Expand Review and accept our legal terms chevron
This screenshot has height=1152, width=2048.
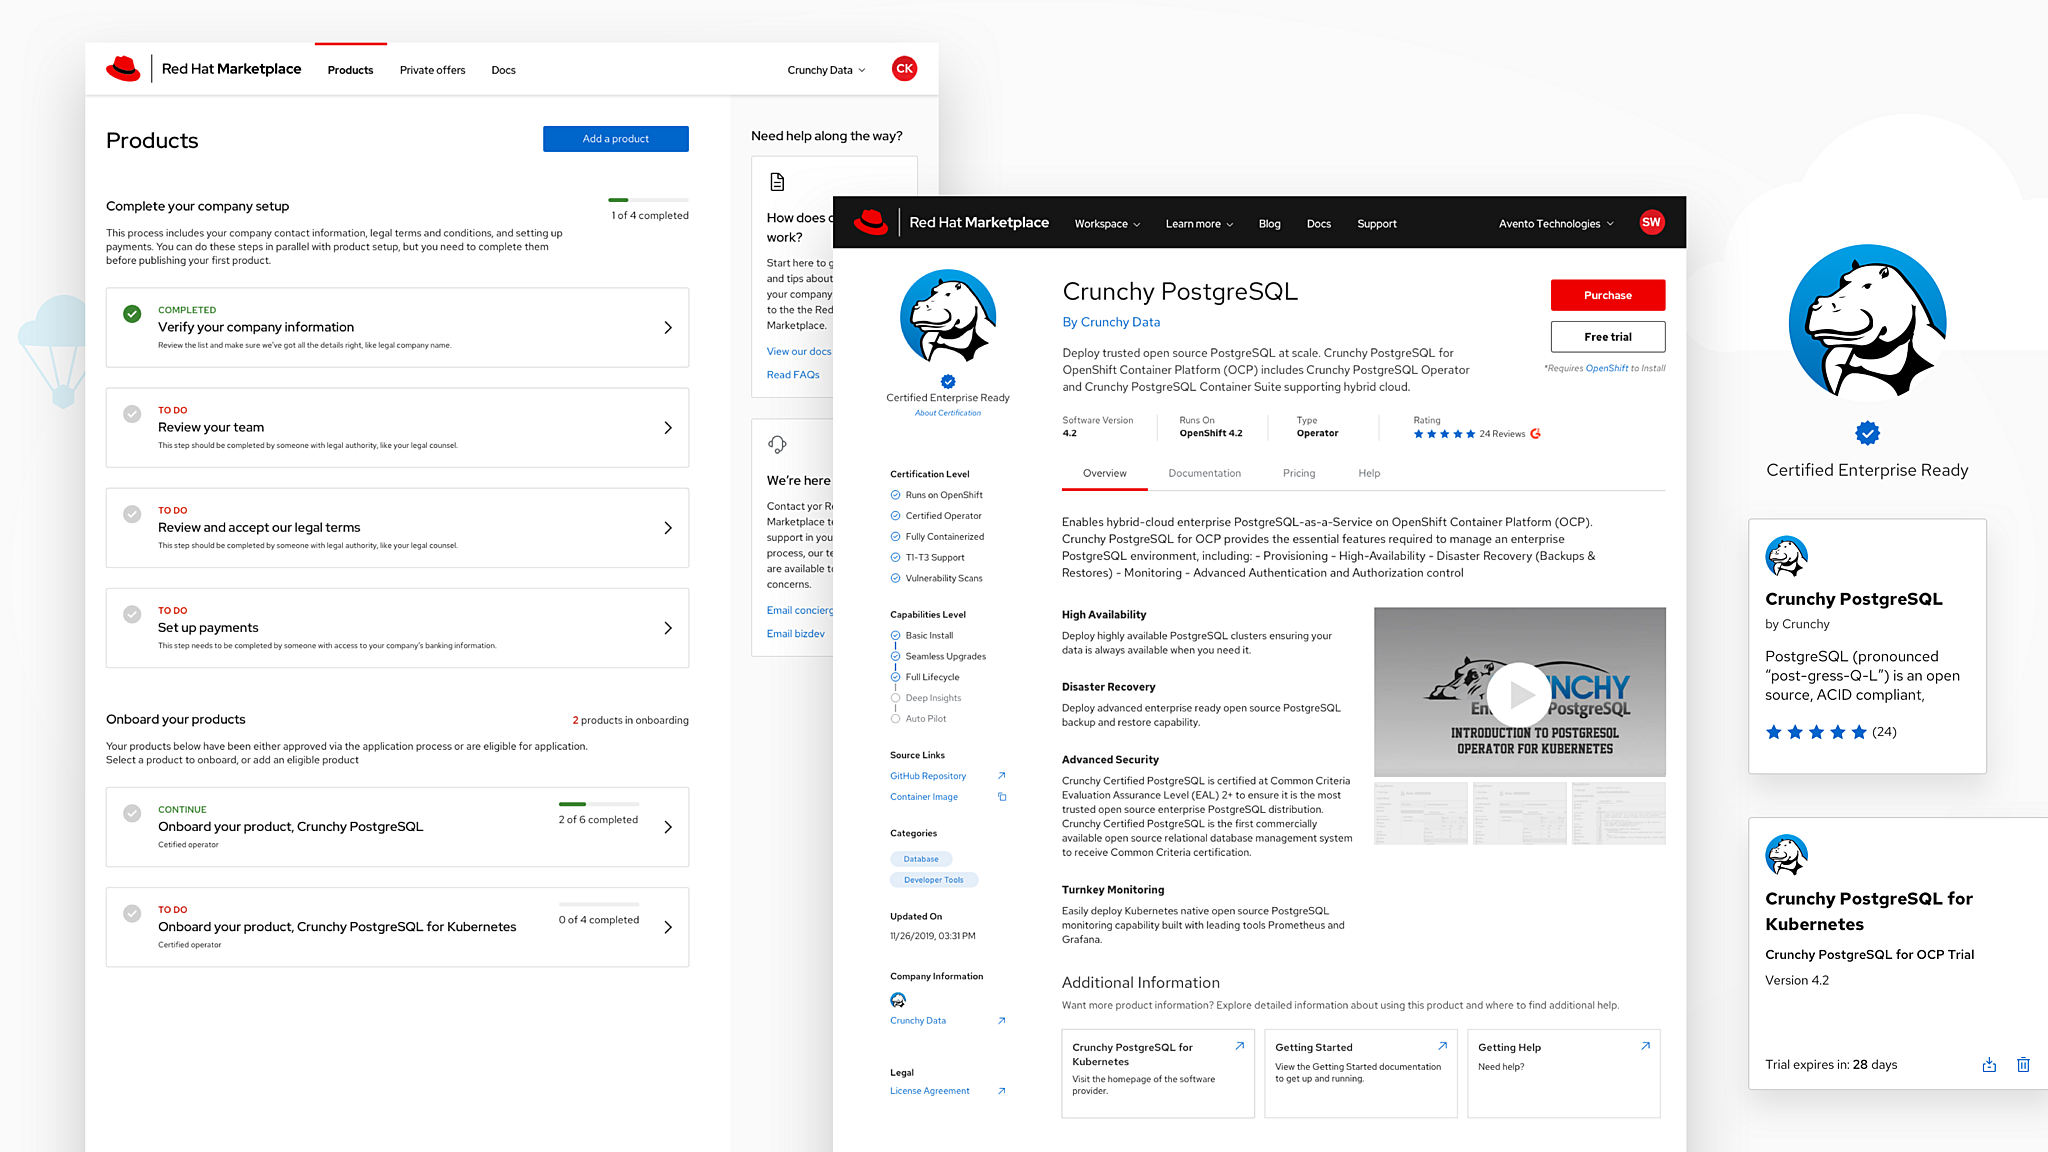pyautogui.click(x=668, y=528)
